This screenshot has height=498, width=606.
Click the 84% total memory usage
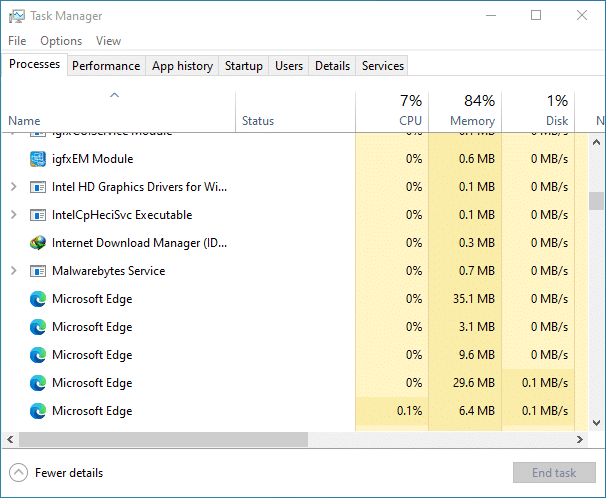(479, 101)
